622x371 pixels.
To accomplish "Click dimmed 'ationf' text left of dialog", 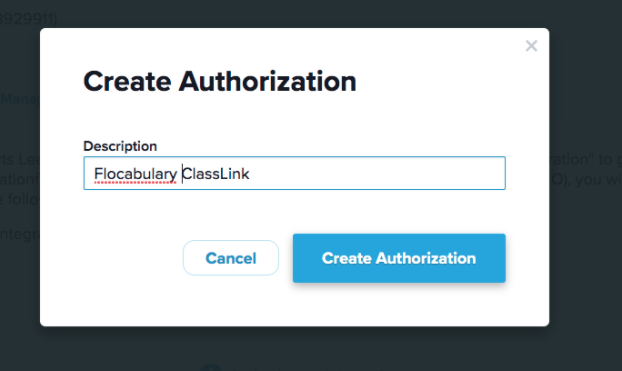I will pyautogui.click(x=20, y=179).
